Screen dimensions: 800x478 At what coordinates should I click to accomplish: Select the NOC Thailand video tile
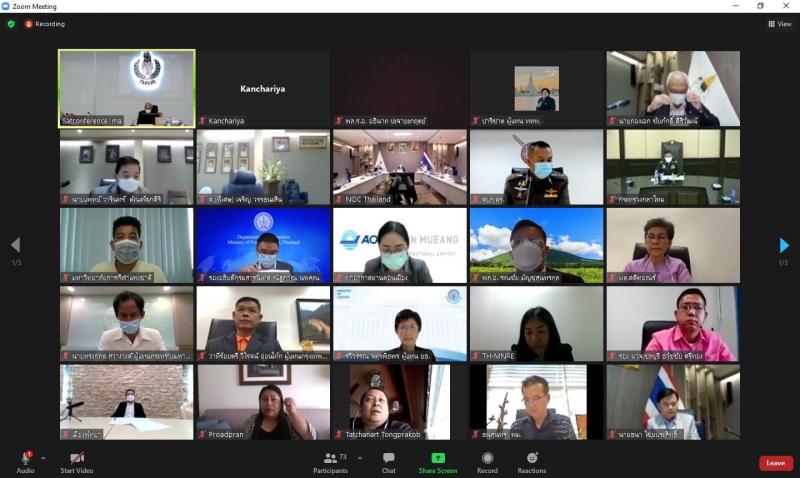pos(400,167)
